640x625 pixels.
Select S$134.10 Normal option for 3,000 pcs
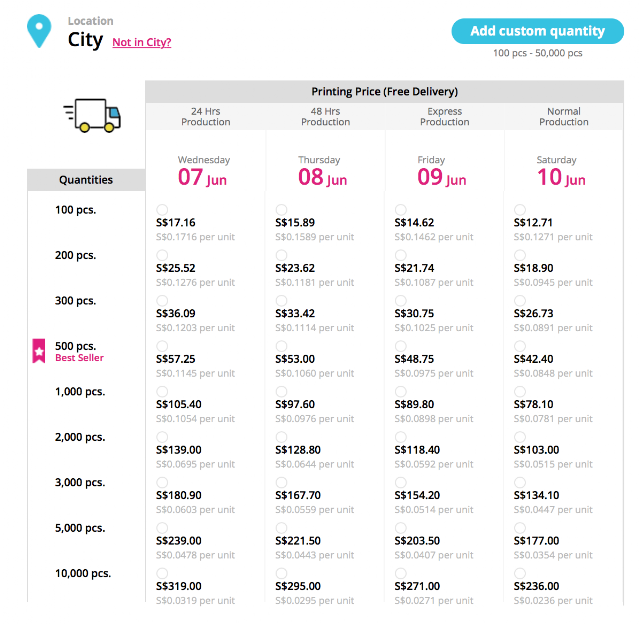coord(520,482)
